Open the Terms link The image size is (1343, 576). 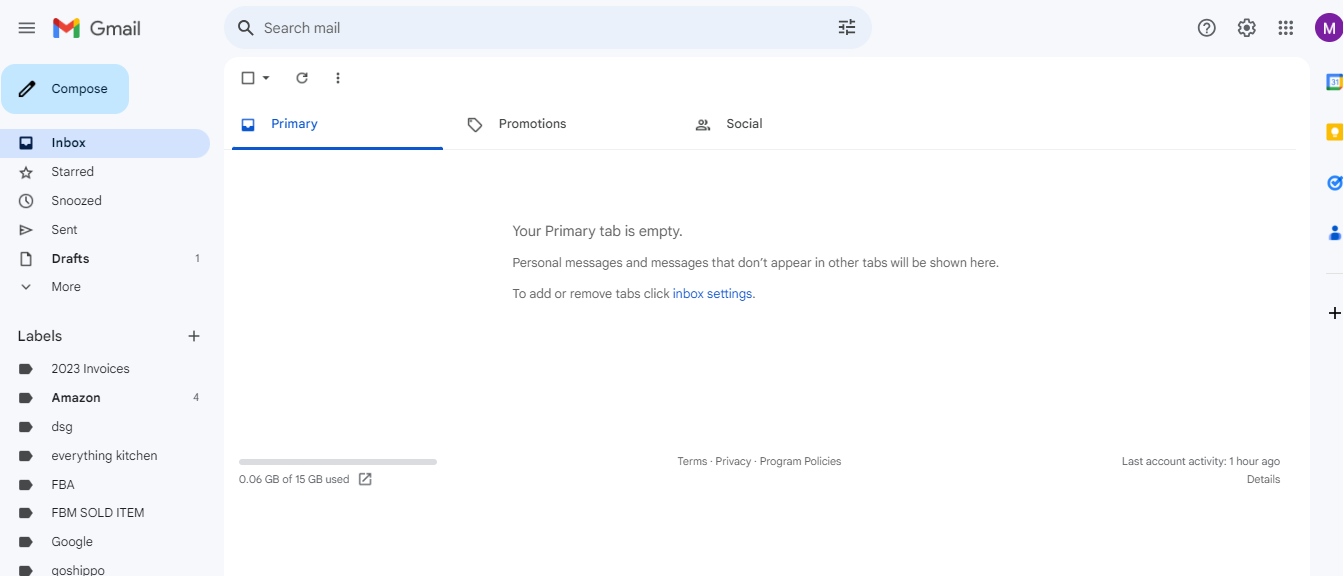(692, 462)
